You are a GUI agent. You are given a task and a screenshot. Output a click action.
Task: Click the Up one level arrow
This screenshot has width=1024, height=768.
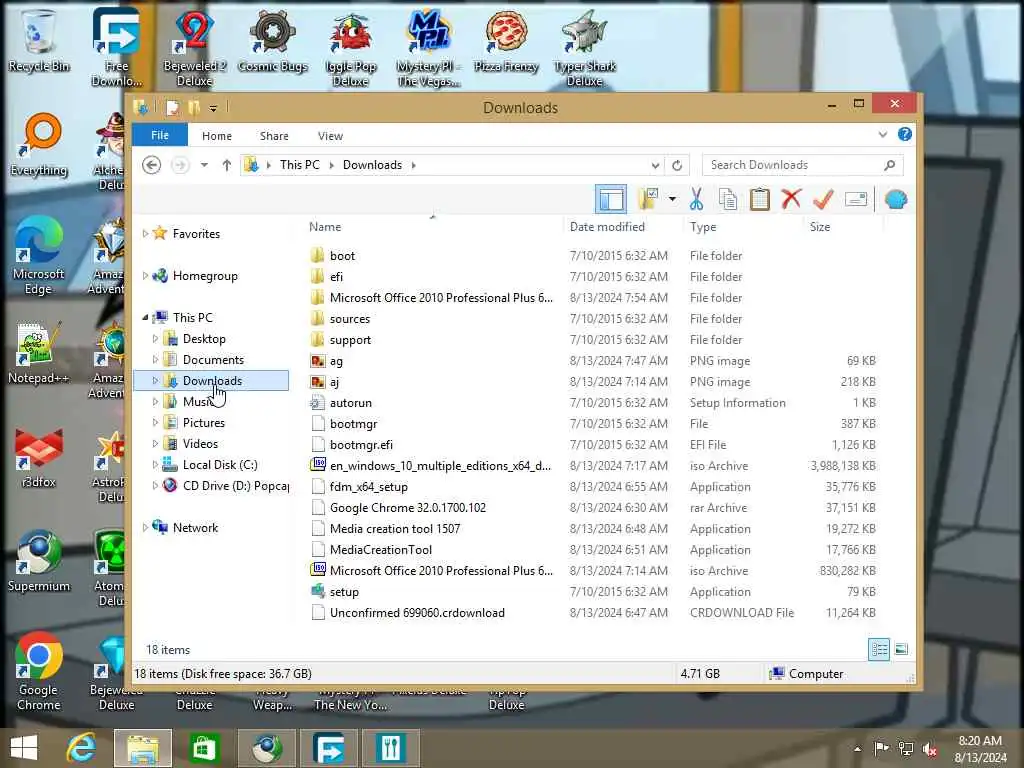[x=227, y=165]
